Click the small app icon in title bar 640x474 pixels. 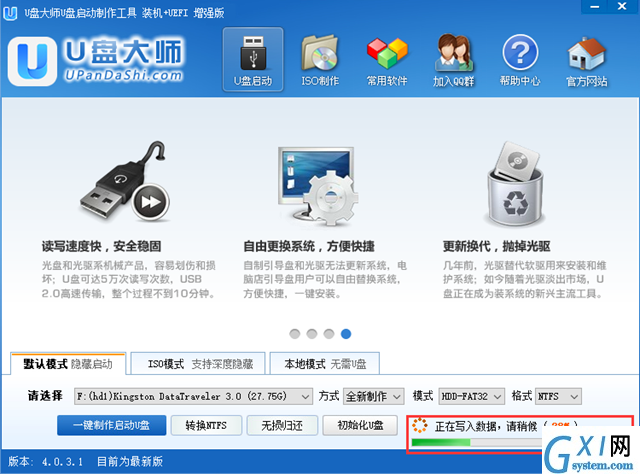click(x=10, y=13)
